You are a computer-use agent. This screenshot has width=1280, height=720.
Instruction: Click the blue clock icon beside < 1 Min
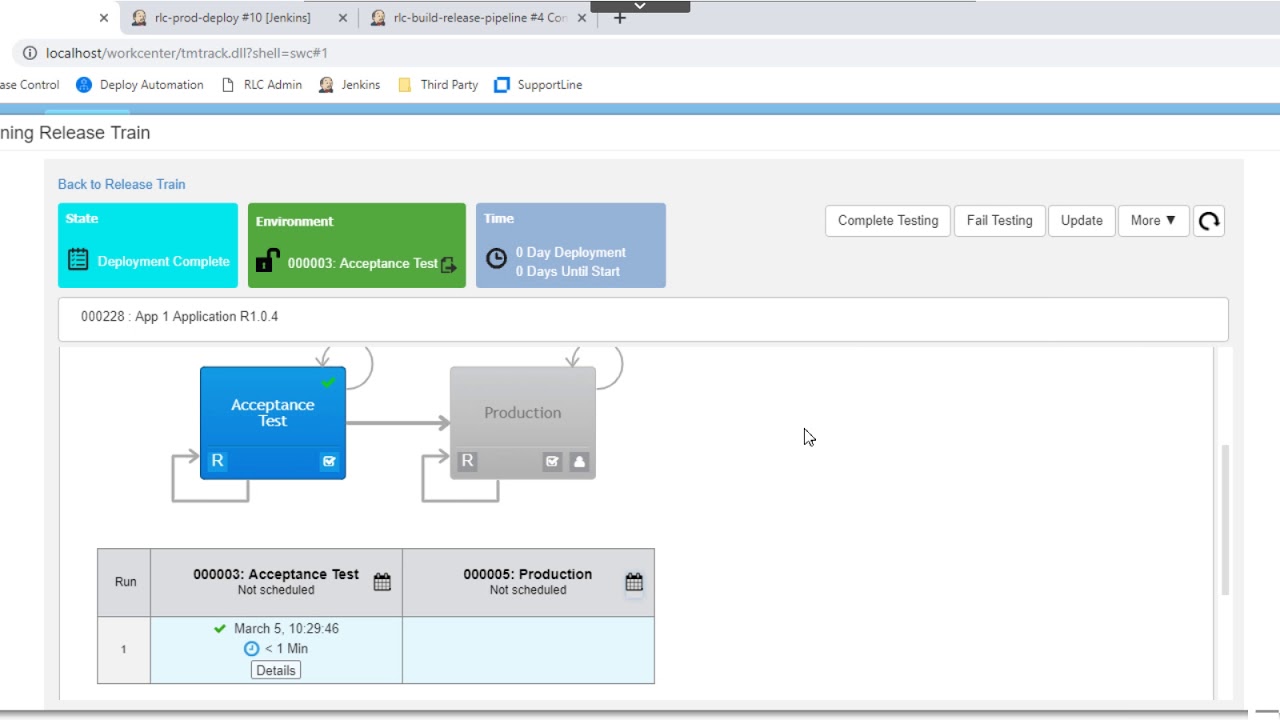(x=252, y=649)
